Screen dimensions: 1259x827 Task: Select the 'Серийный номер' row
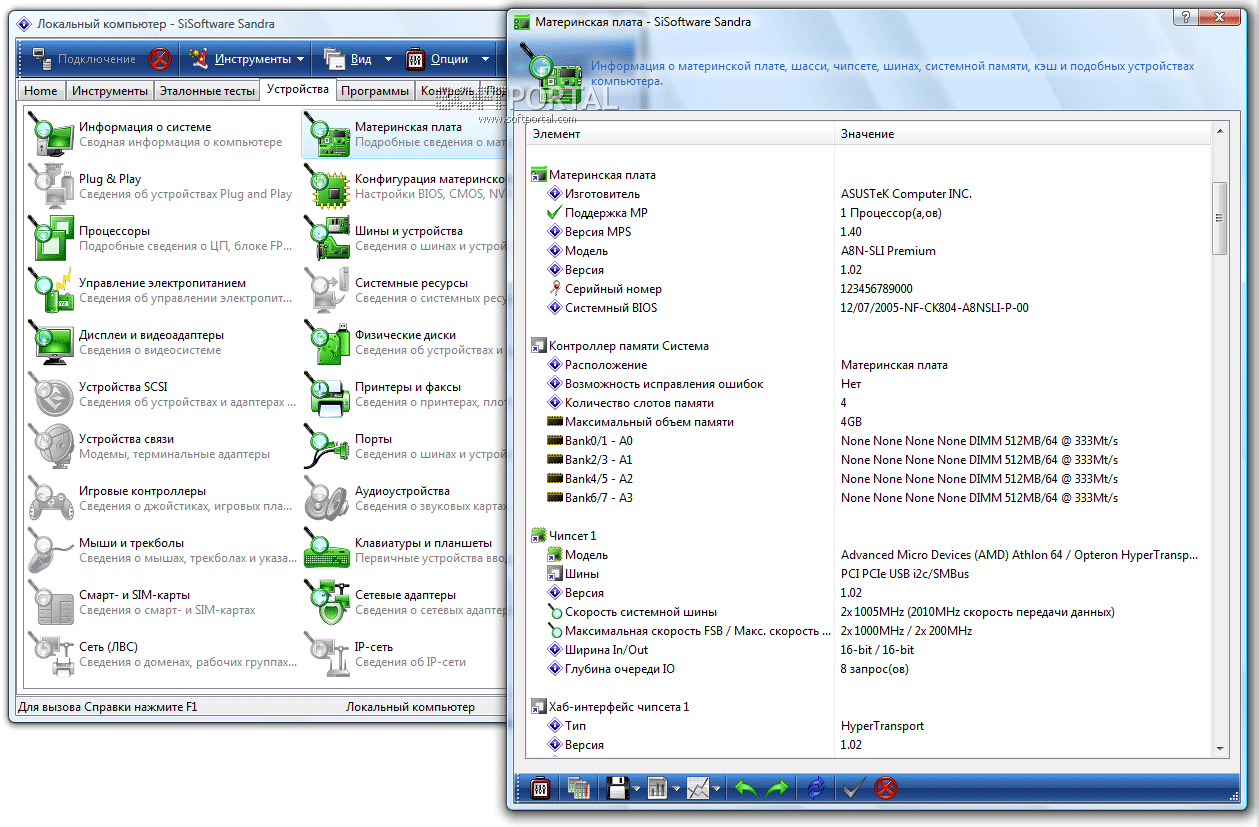[869, 289]
